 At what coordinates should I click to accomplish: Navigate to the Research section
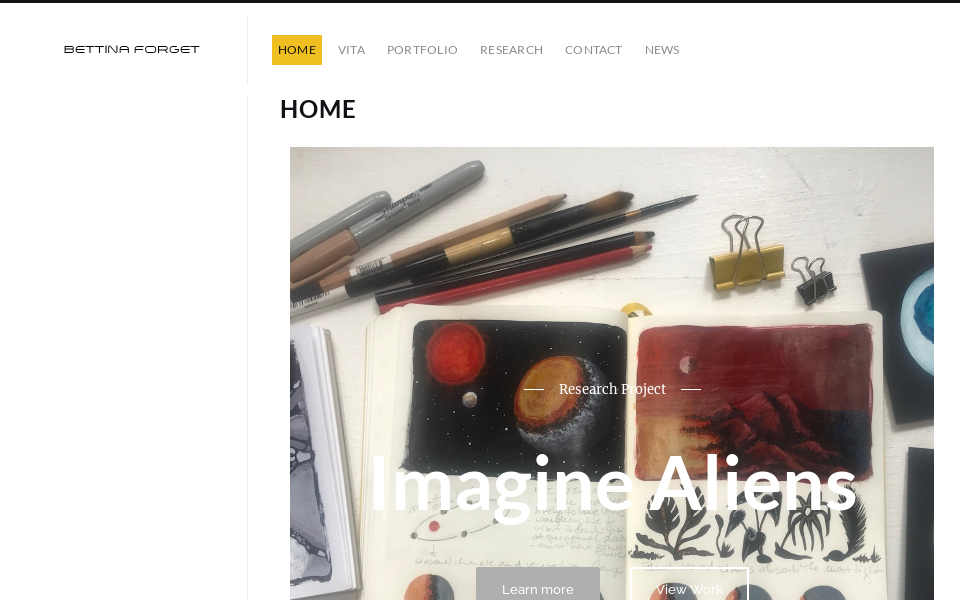(x=511, y=50)
